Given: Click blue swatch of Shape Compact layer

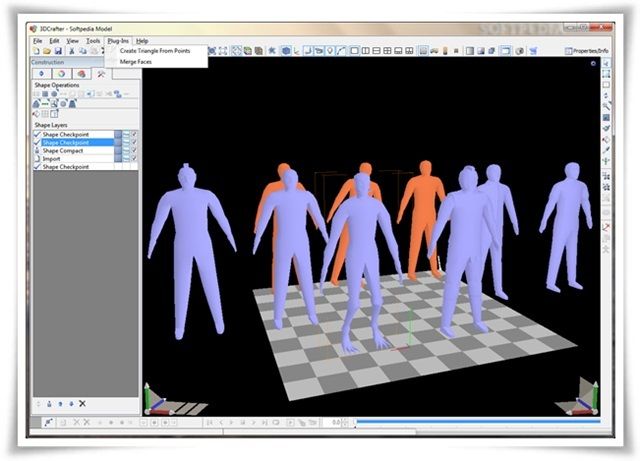Looking at the screenshot, I should tap(118, 151).
